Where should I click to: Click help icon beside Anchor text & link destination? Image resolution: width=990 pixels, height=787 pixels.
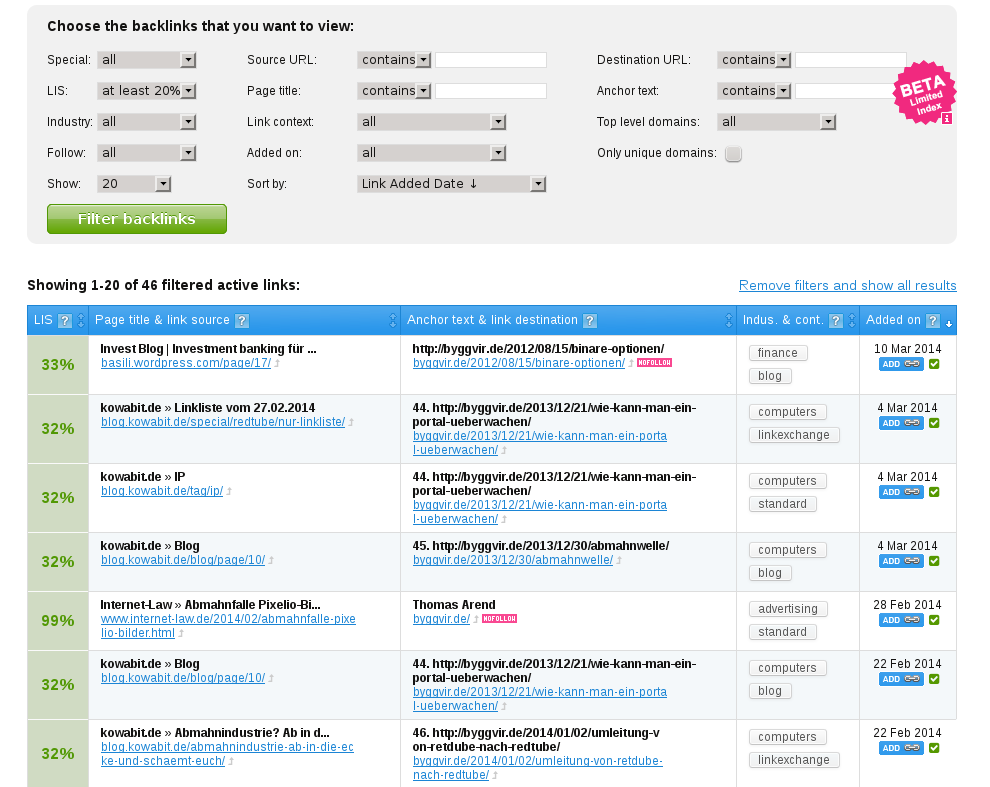click(590, 321)
